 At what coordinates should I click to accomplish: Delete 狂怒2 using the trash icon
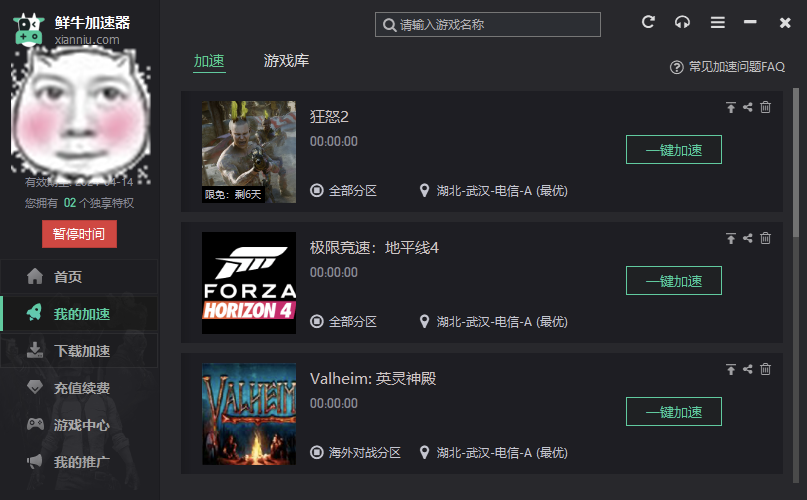(x=765, y=107)
